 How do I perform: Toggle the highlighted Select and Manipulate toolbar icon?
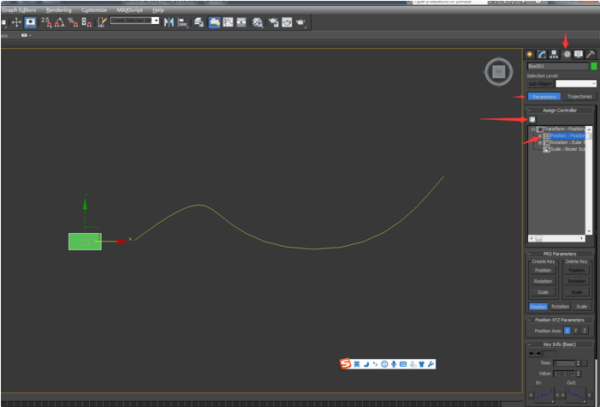pos(30,23)
